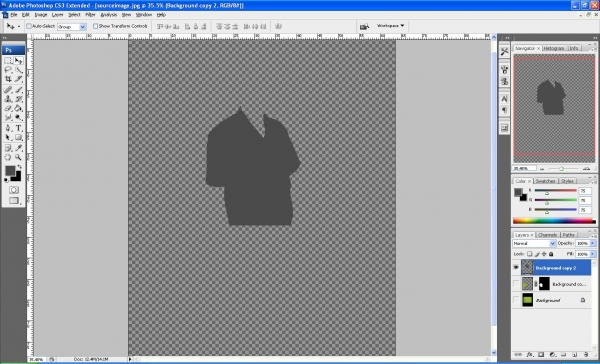Show the Background layer
600x364 pixels.
pos(516,300)
